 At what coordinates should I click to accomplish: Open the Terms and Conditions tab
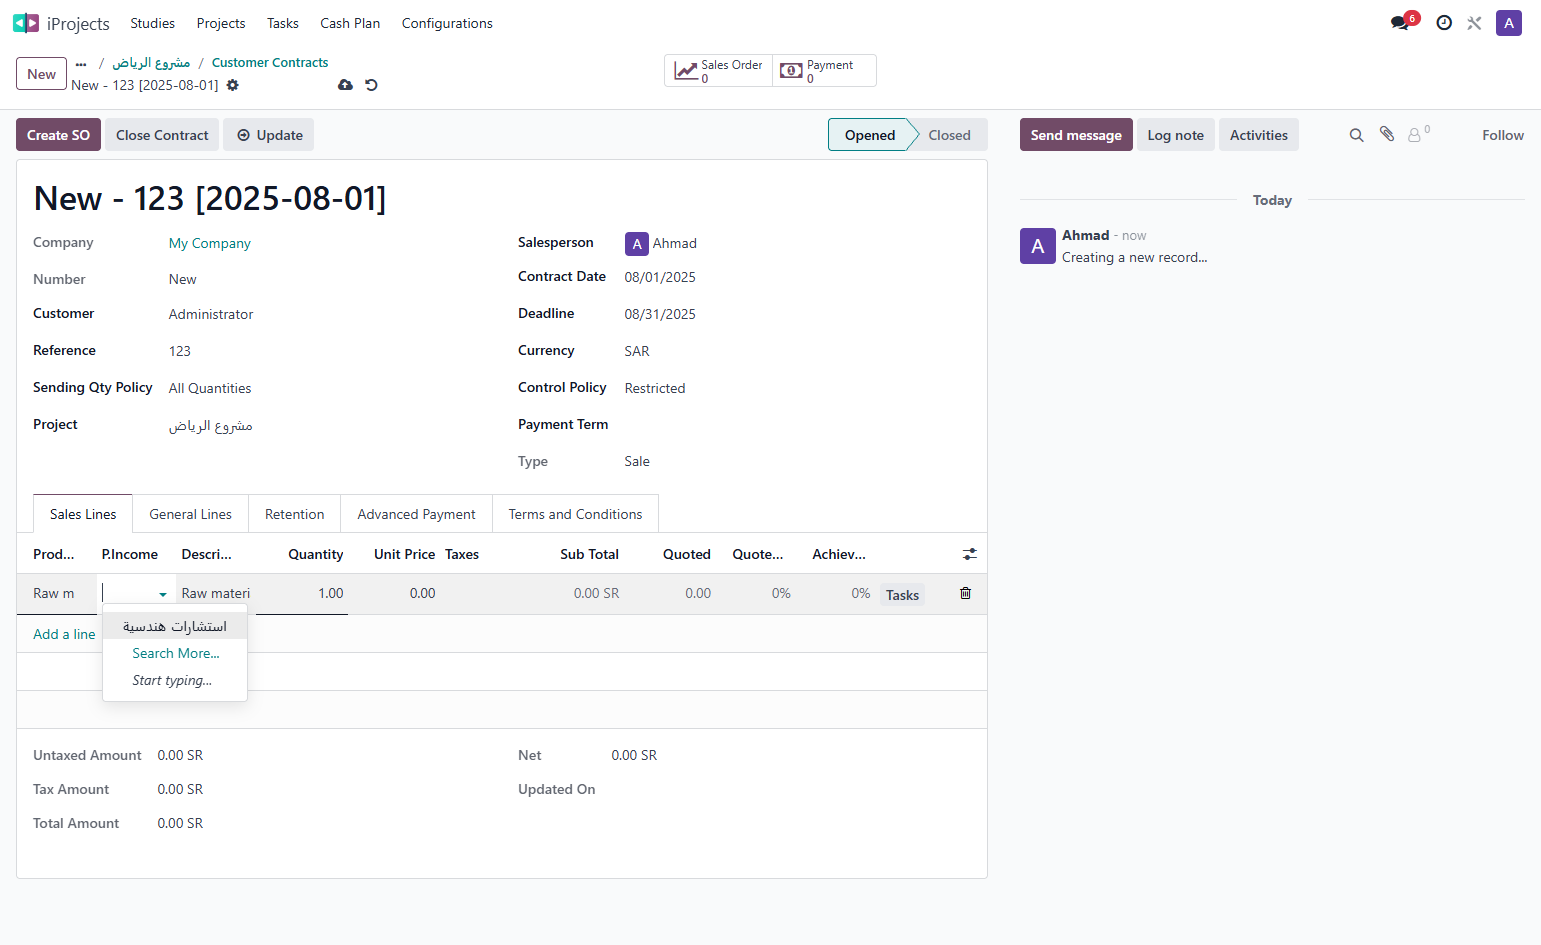(x=576, y=514)
